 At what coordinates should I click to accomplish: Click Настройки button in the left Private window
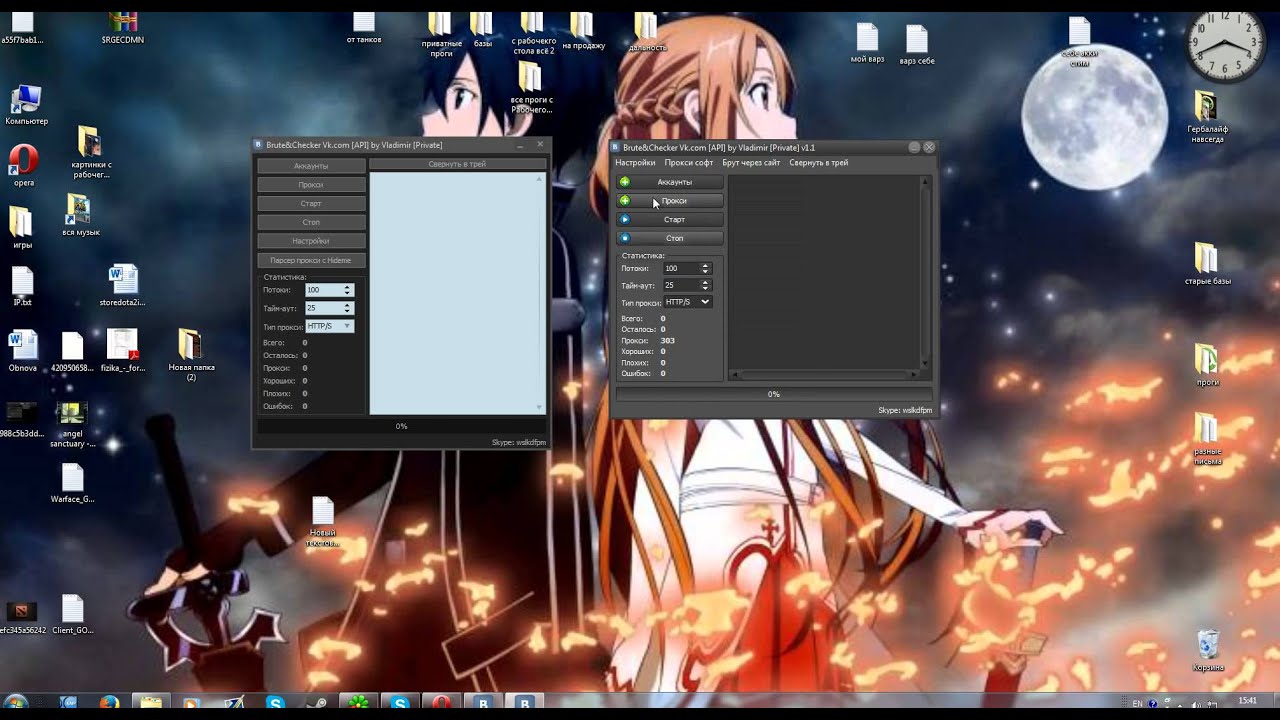coord(311,241)
